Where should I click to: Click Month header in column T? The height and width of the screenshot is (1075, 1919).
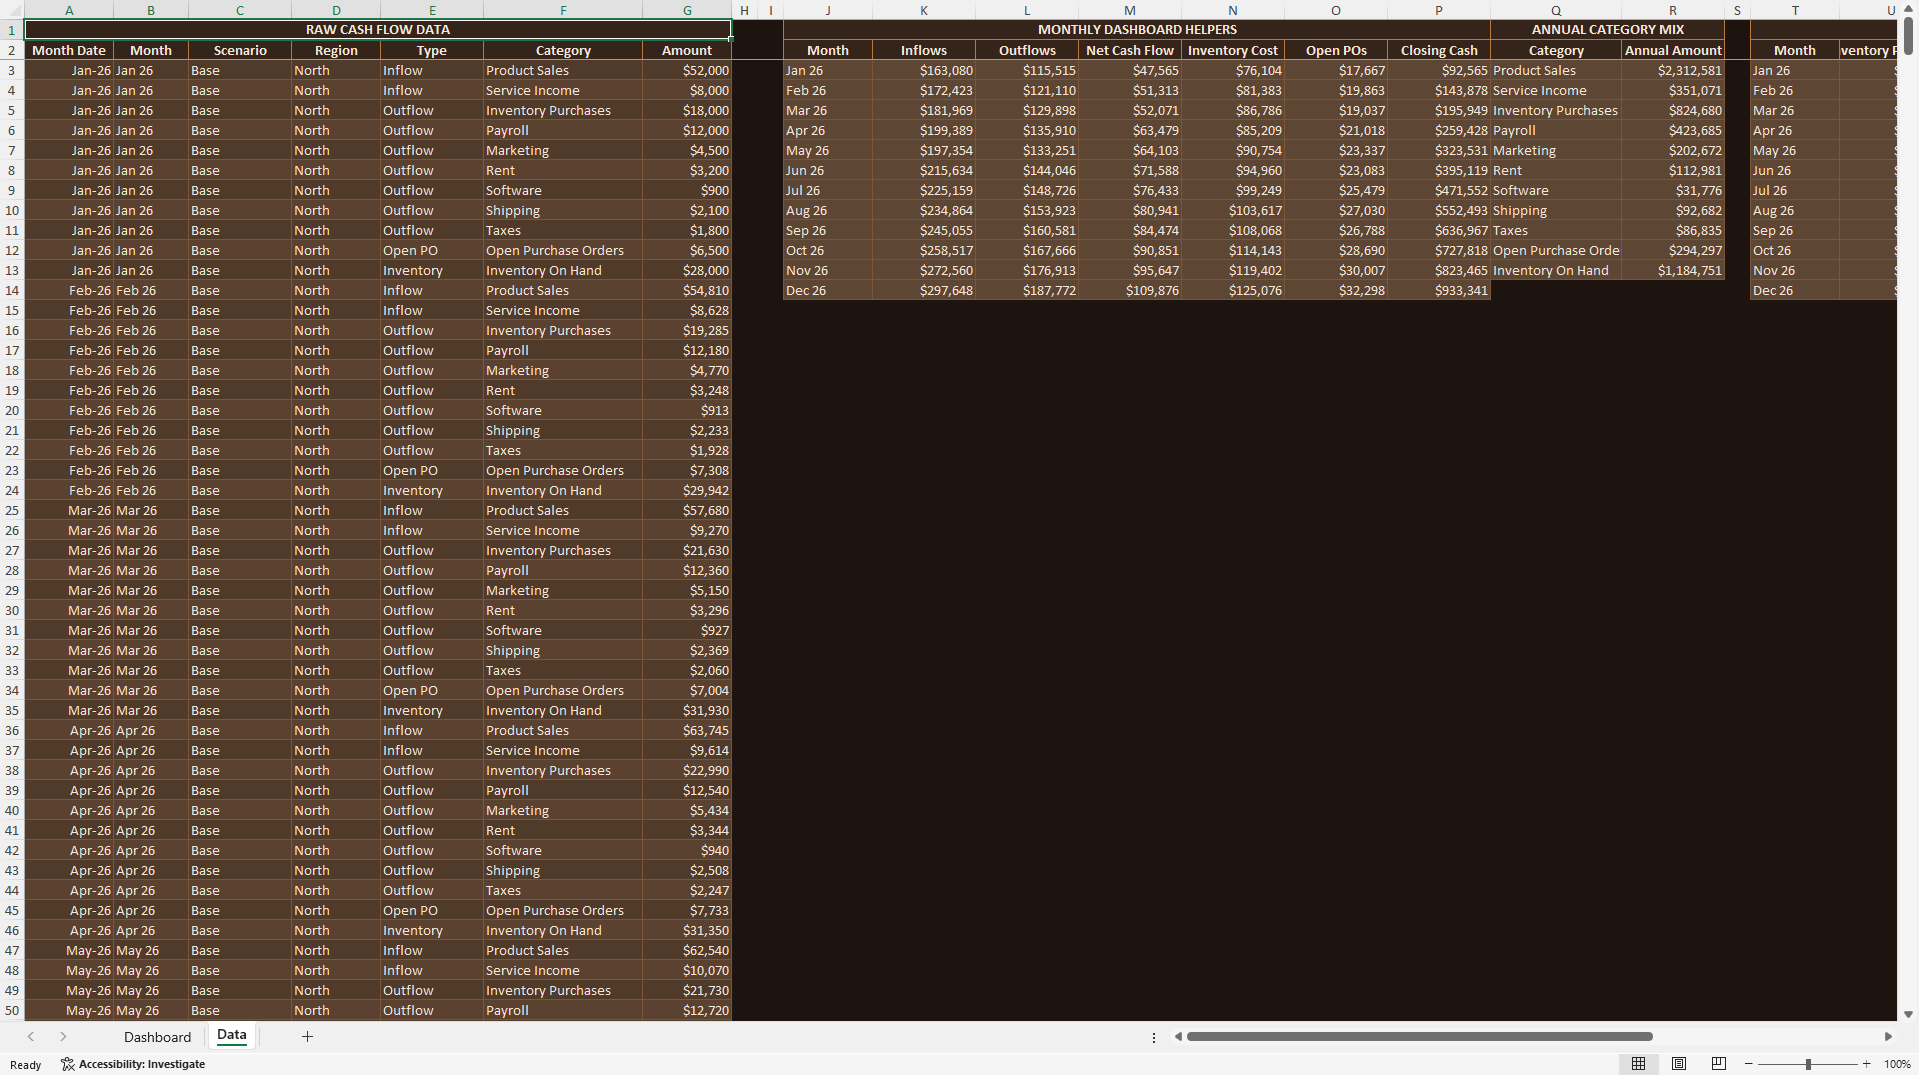[x=1795, y=50]
